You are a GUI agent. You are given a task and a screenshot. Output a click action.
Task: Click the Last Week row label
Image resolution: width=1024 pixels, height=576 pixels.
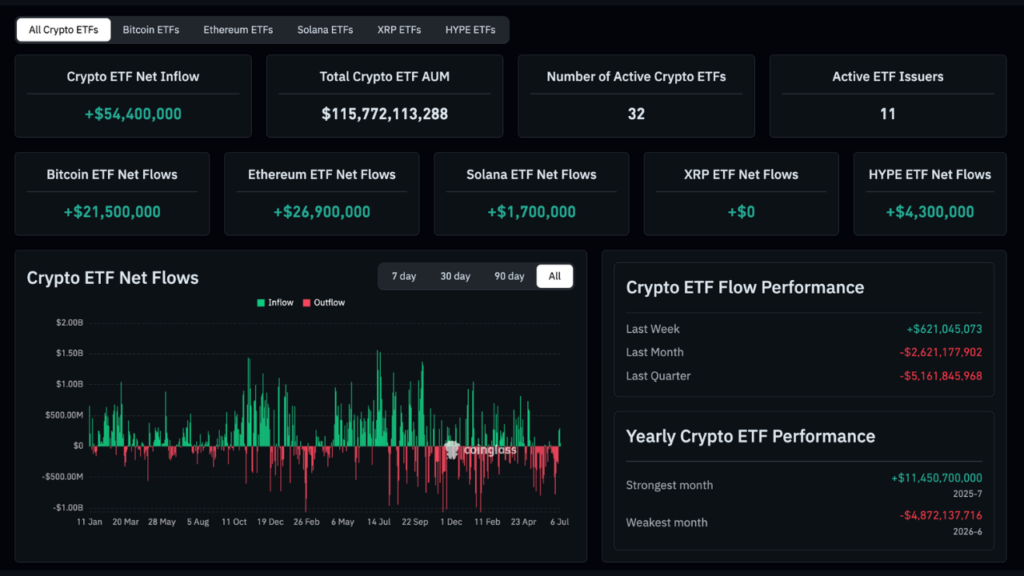point(652,329)
